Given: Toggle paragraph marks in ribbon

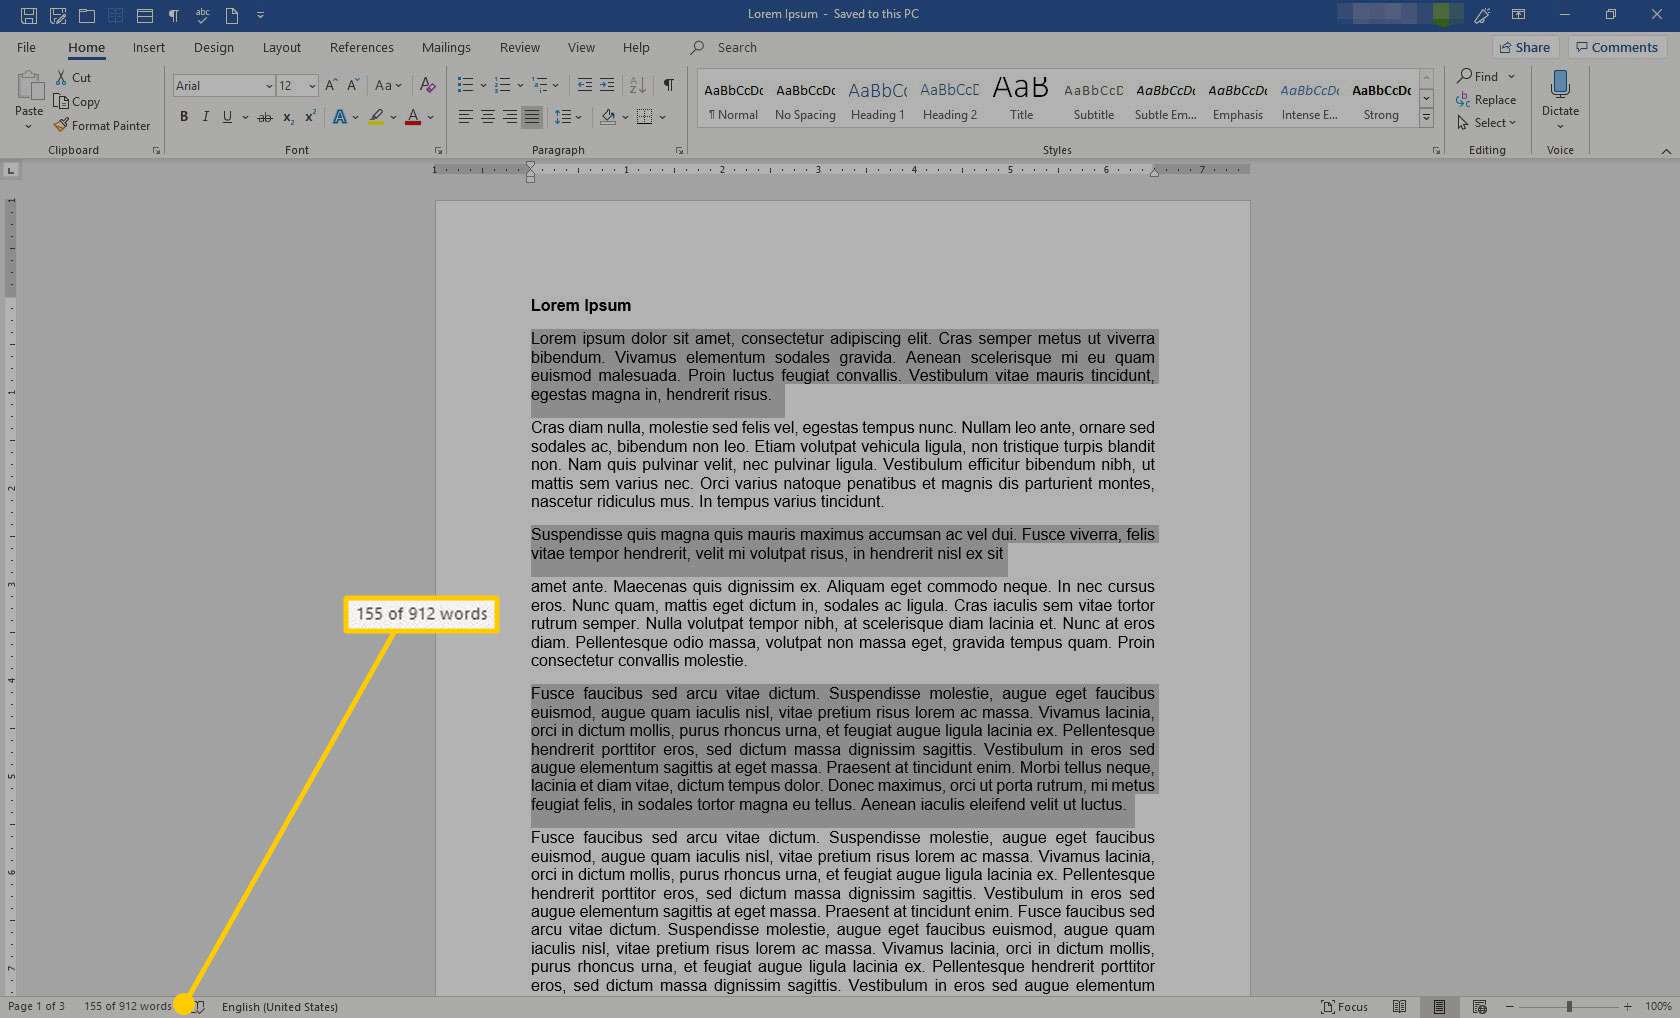Looking at the screenshot, I should point(669,86).
